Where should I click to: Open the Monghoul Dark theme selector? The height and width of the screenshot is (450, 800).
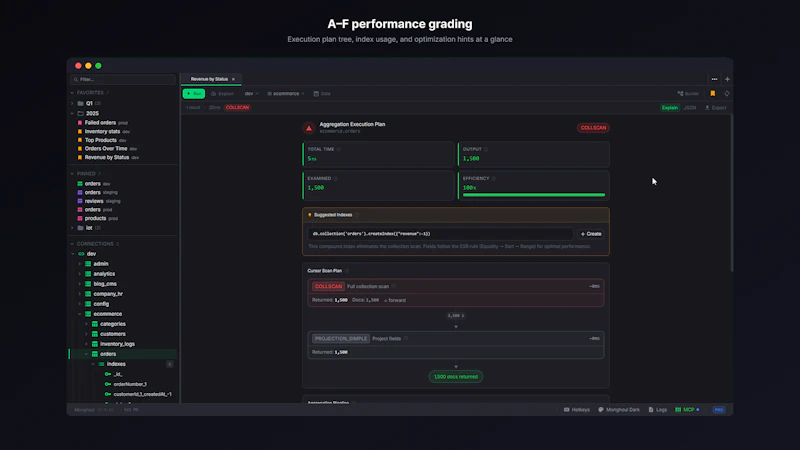(x=619, y=410)
